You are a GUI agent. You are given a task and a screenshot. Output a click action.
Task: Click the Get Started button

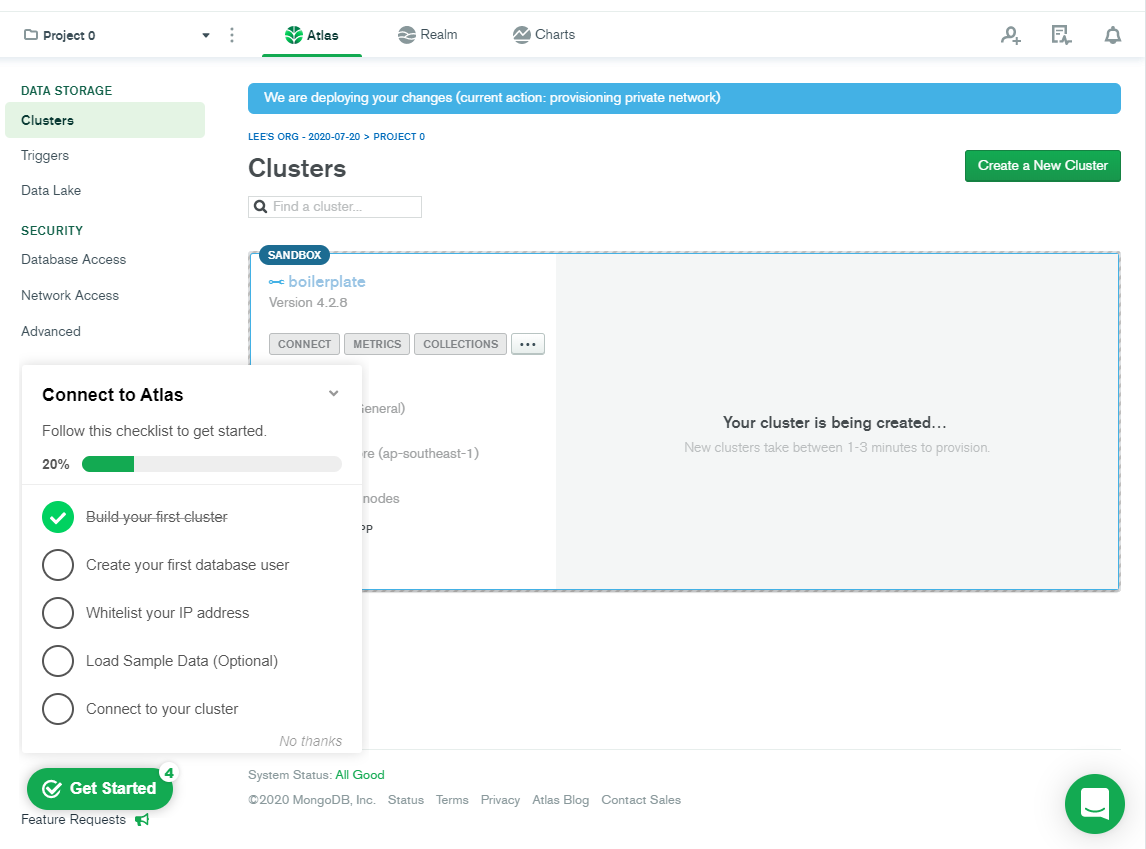[100, 788]
